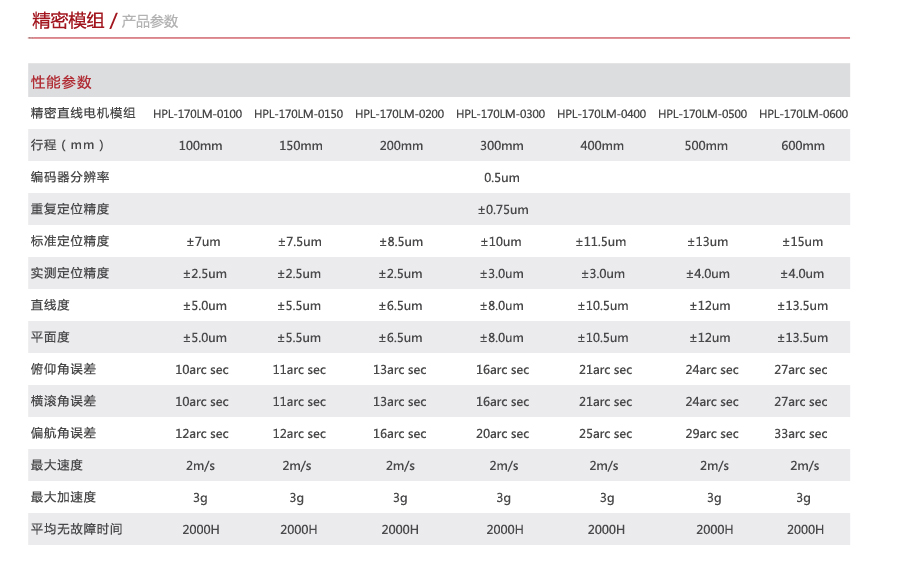Select the 性能参数 section header
The width and height of the screenshot is (899, 572).
click(61, 82)
